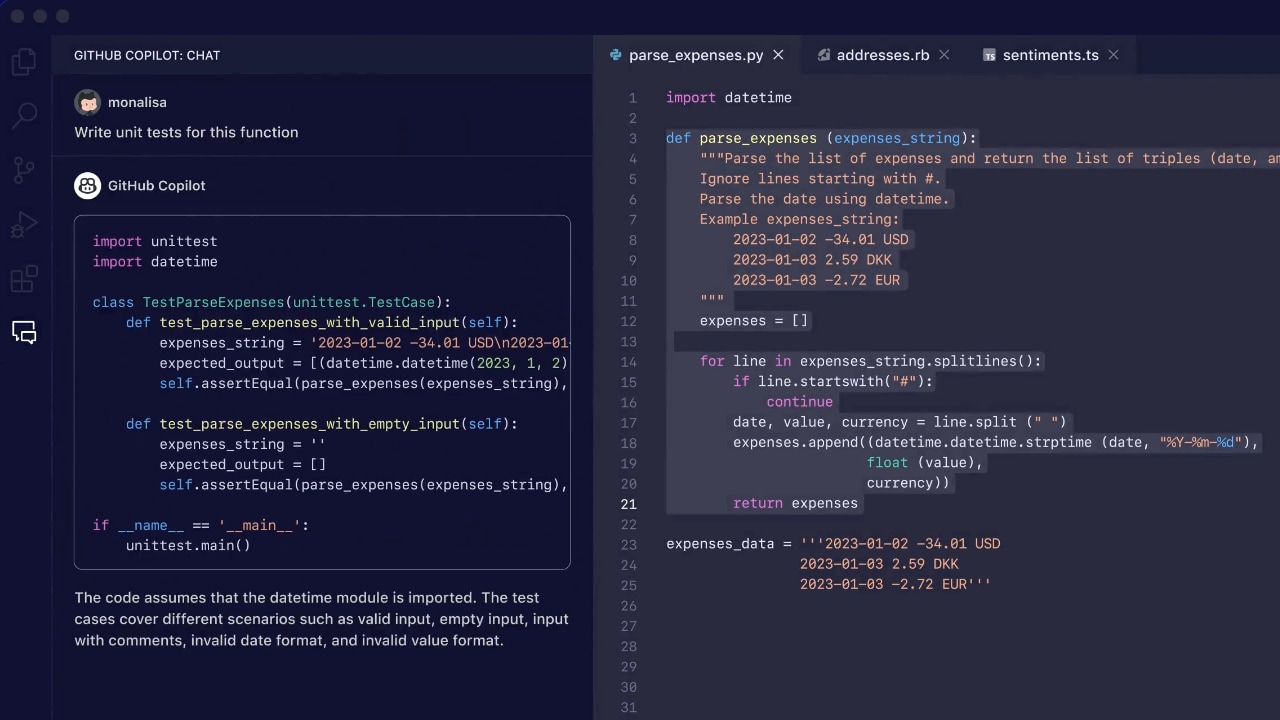The image size is (1280, 720).
Task: Select the generated unittest code block
Action: (322, 393)
